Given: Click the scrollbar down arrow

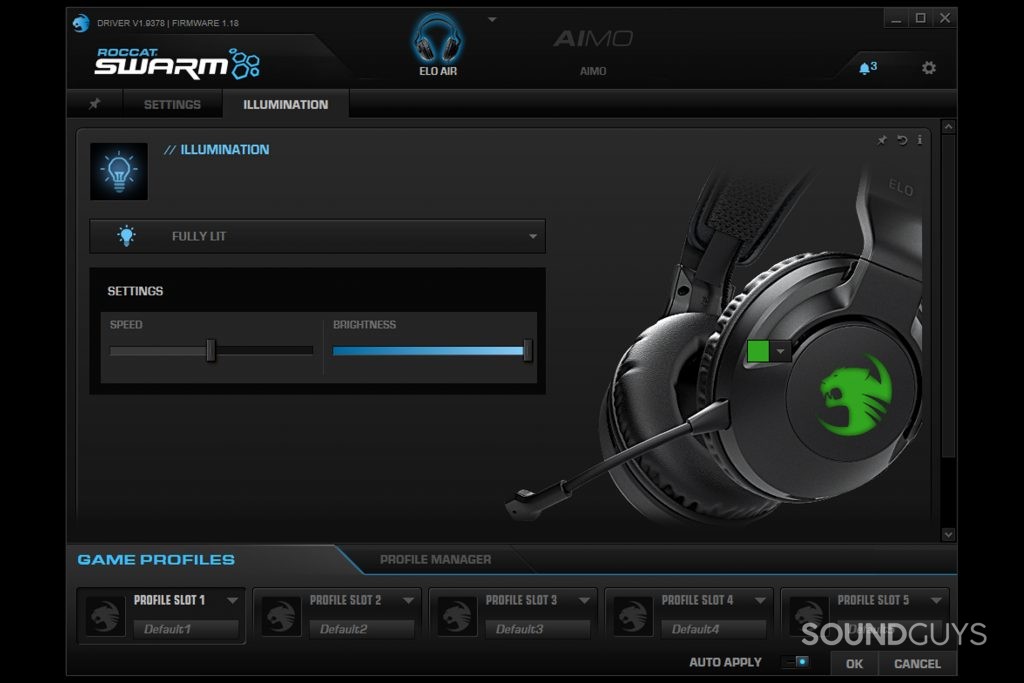Looking at the screenshot, I should click(948, 534).
